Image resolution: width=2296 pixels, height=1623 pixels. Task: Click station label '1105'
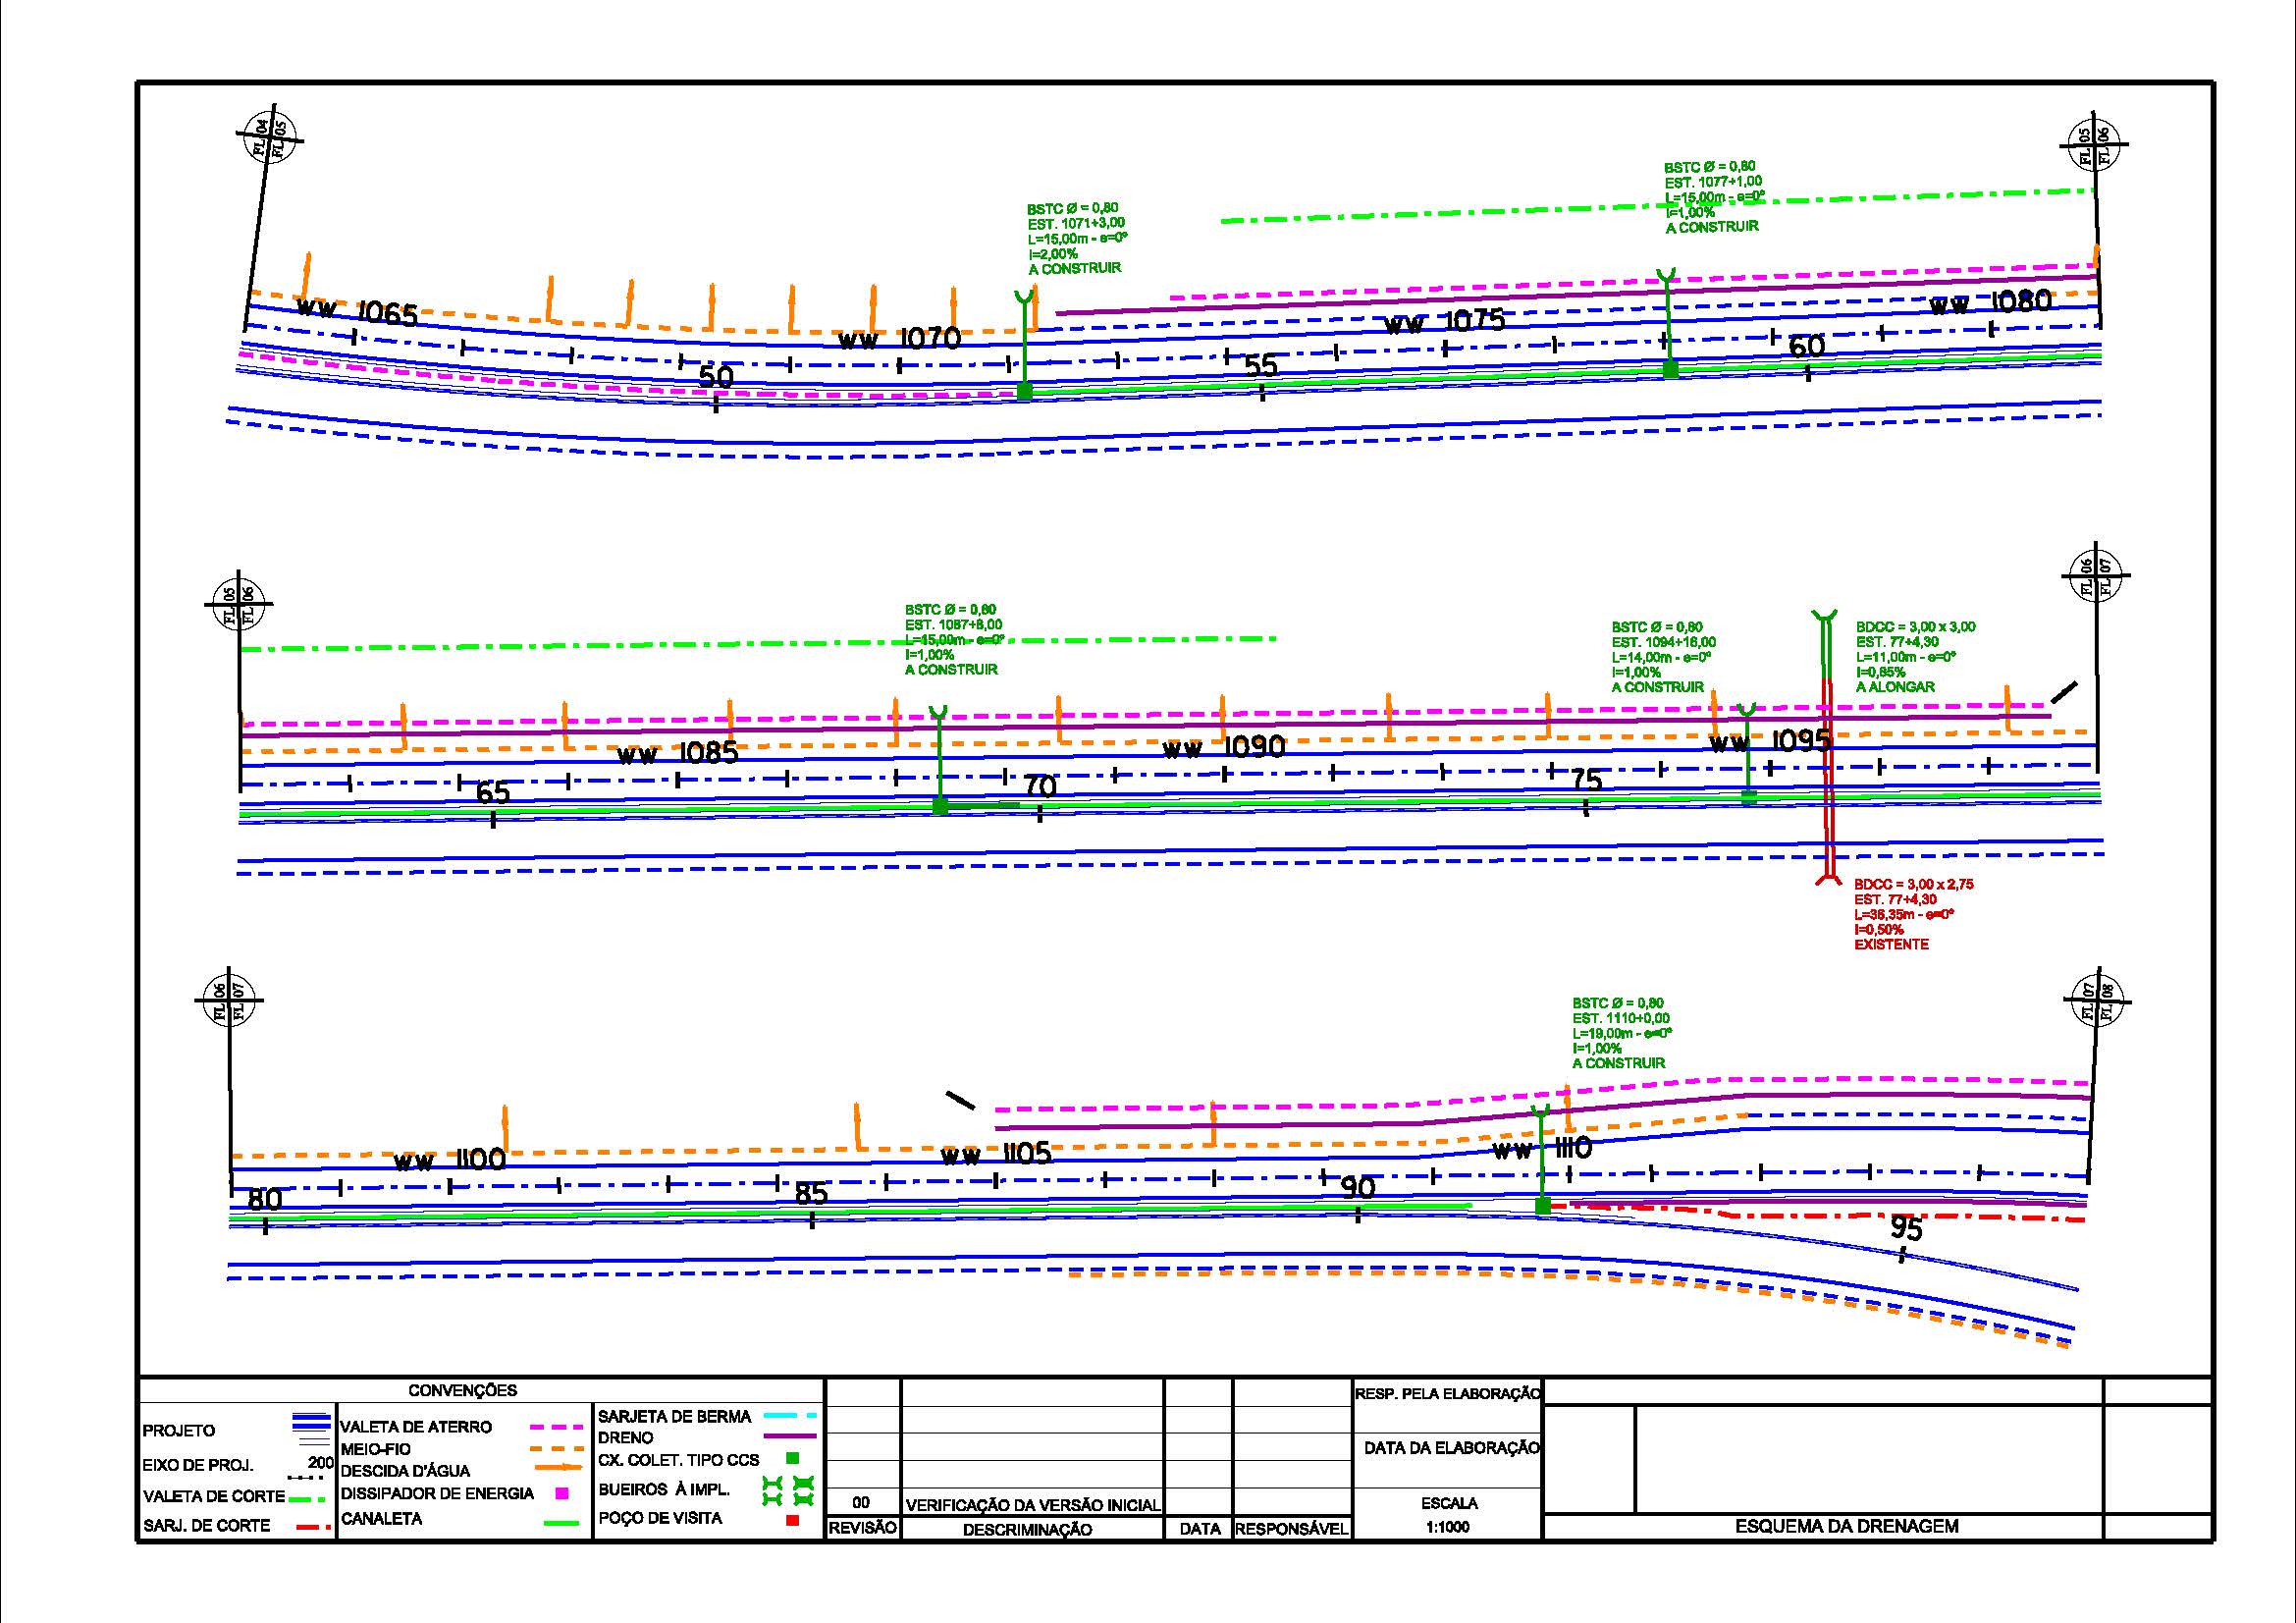point(1027,1153)
